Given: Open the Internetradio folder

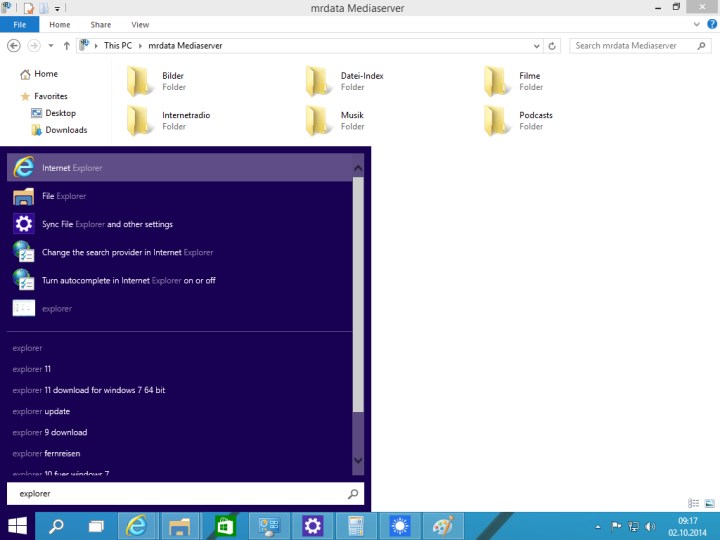Looking at the screenshot, I should click(x=168, y=120).
